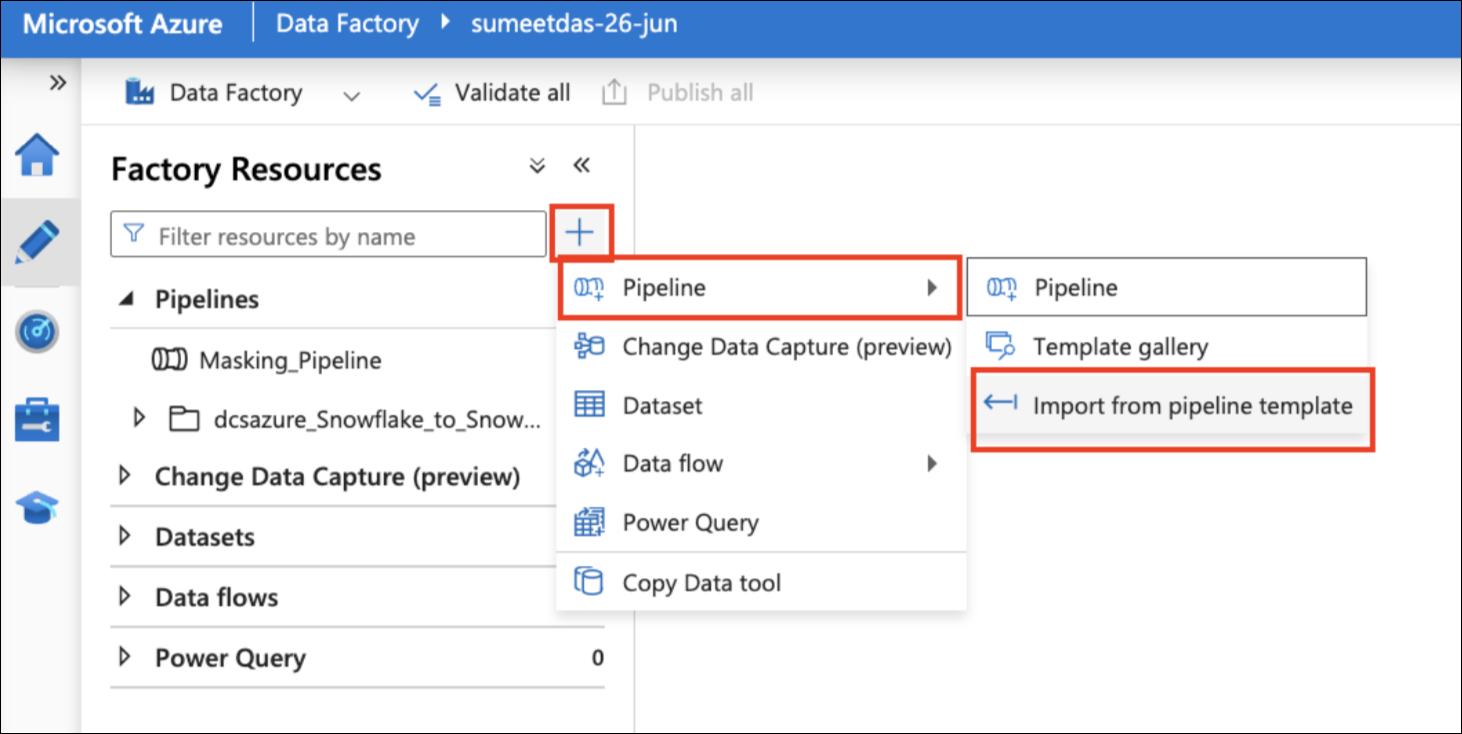Click the Publish all upload icon

(614, 93)
